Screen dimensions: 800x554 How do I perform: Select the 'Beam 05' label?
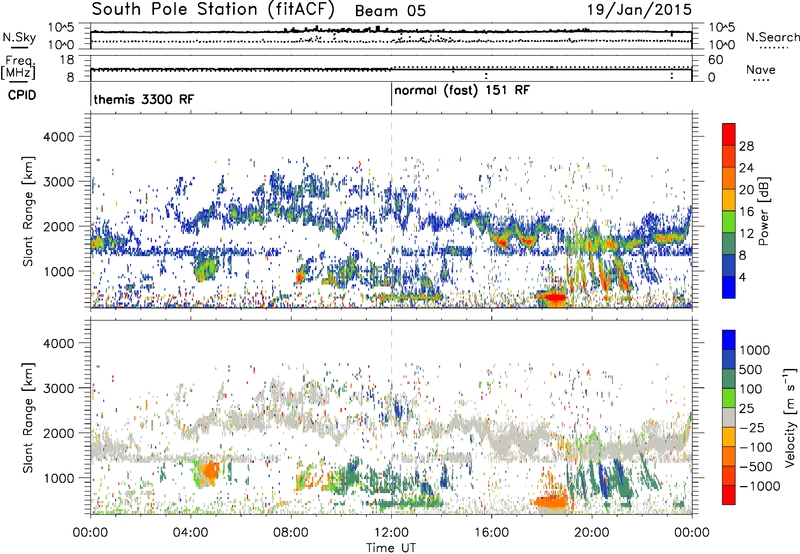click(x=390, y=11)
